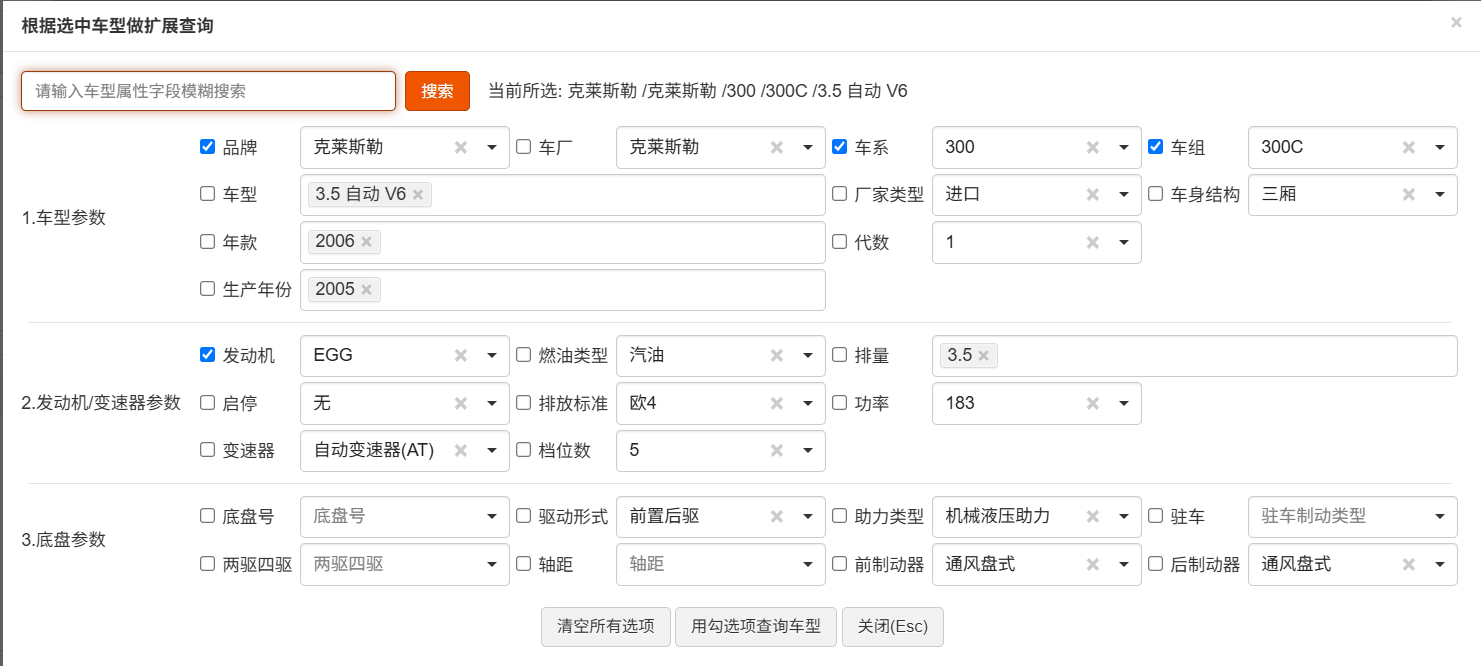Screen dimensions: 1481x666
Task: Check the 燃油类型 checkbox
Action: pos(523,355)
